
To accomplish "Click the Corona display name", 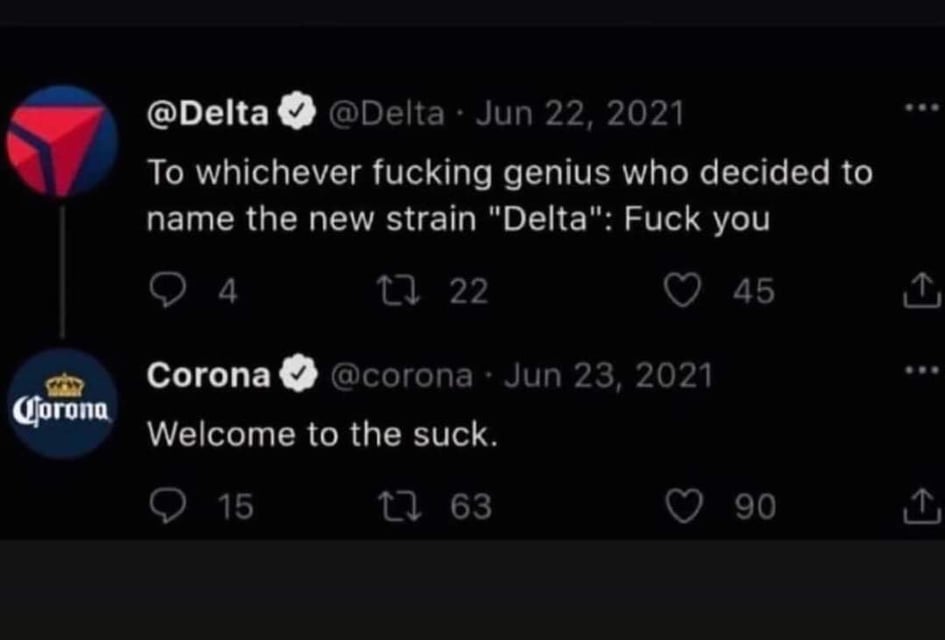I will point(209,376).
